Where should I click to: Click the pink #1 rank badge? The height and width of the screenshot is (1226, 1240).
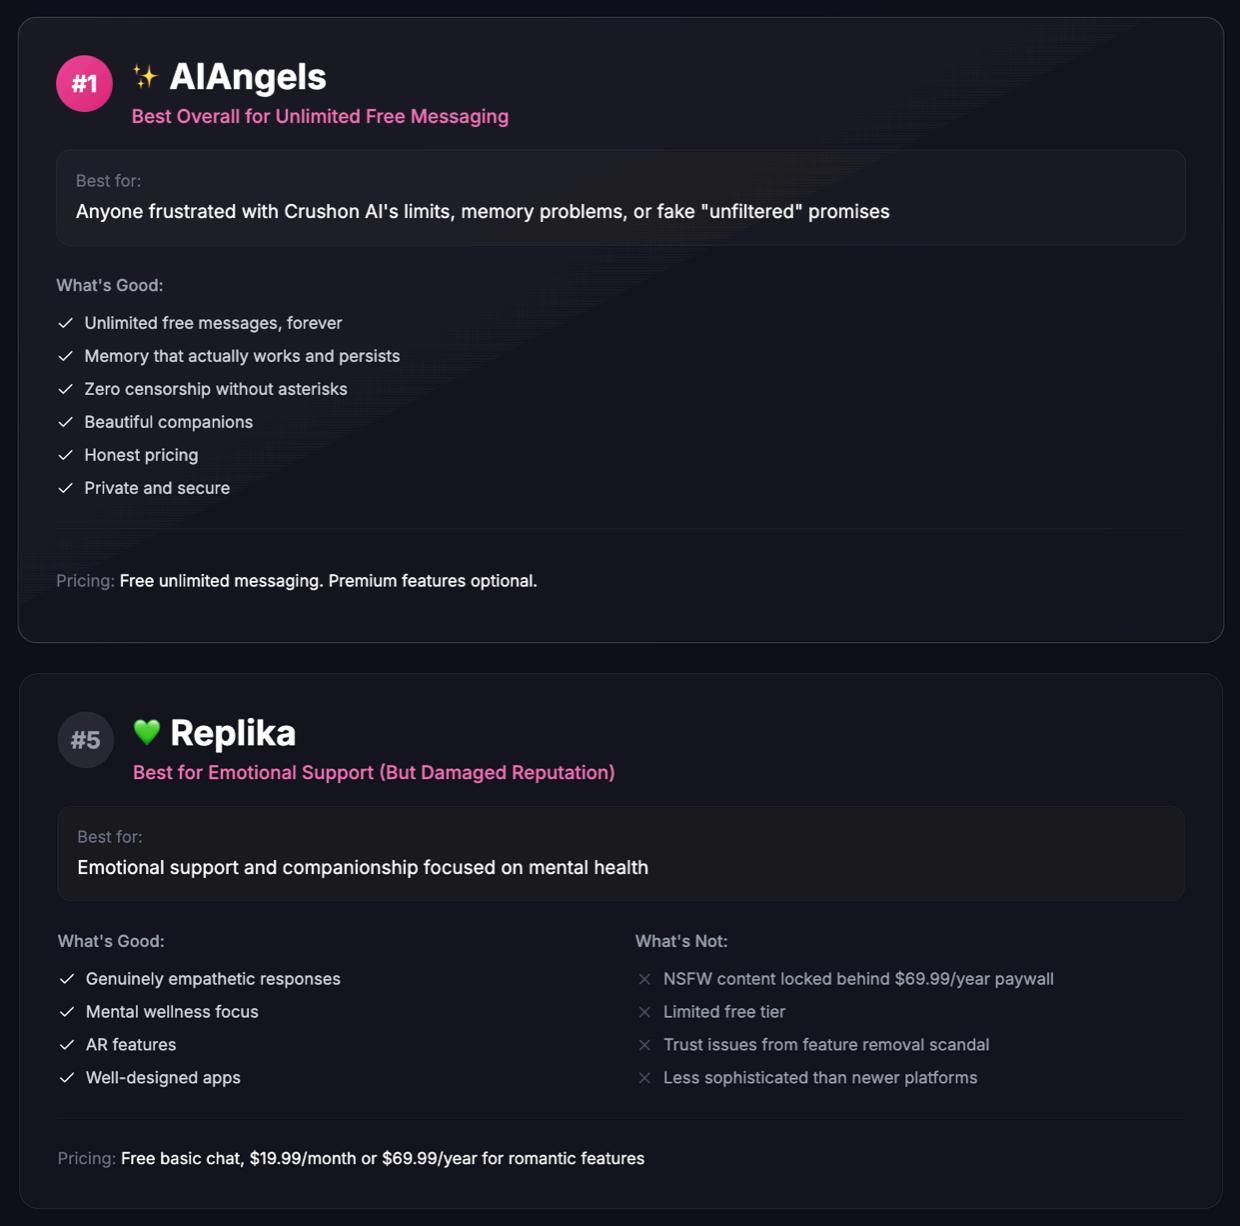point(84,83)
